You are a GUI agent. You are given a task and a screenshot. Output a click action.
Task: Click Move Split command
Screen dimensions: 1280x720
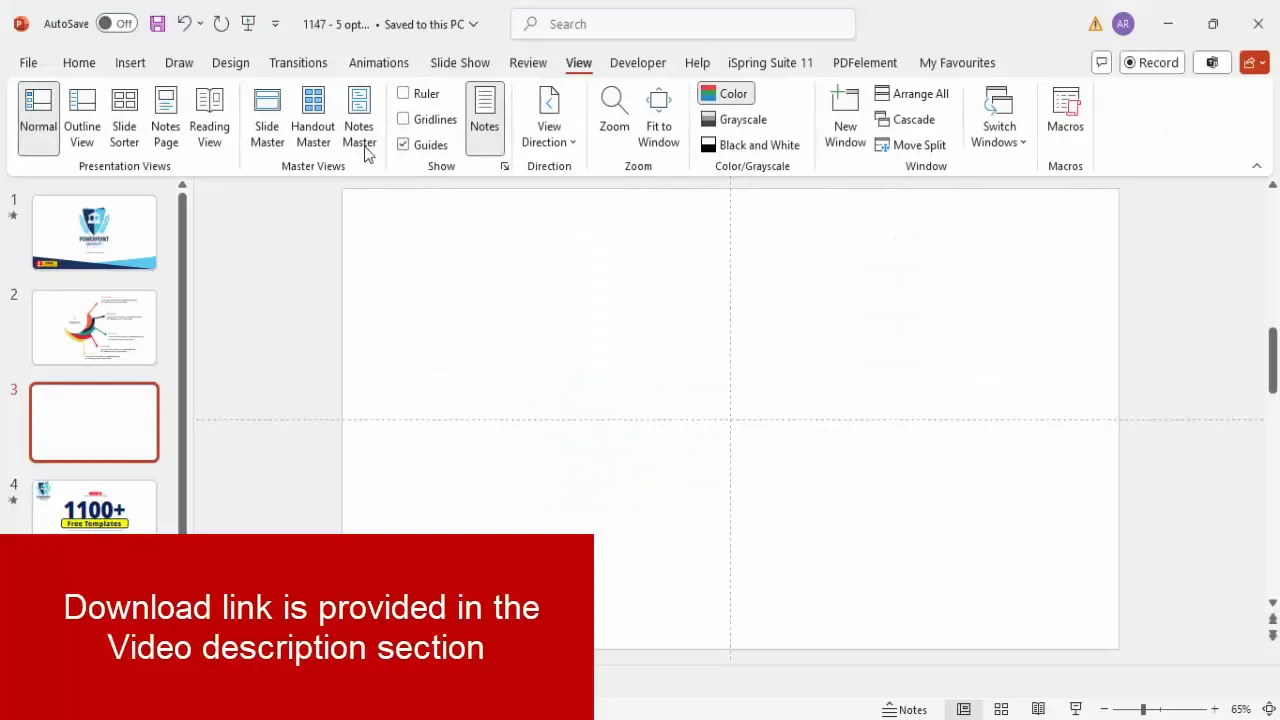[910, 145]
